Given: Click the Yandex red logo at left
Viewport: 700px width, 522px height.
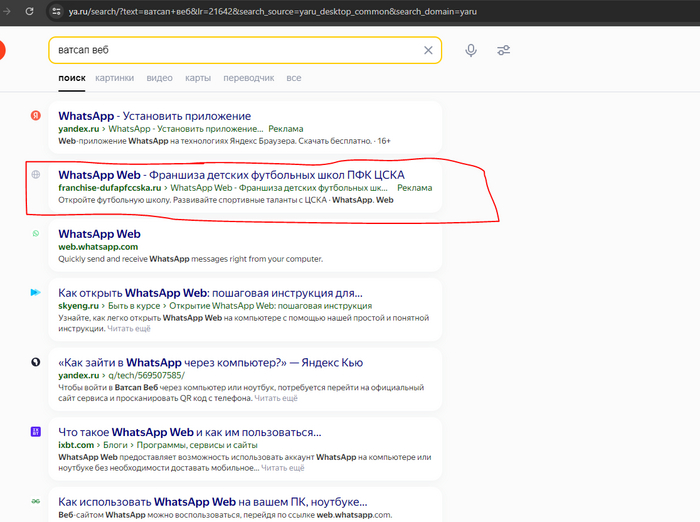Looking at the screenshot, I should pos(2,50).
